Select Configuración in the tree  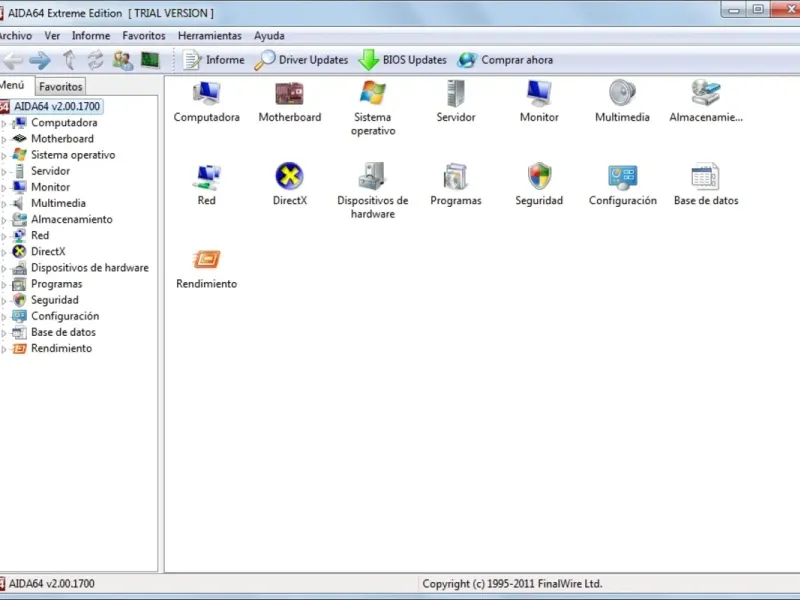(x=65, y=316)
